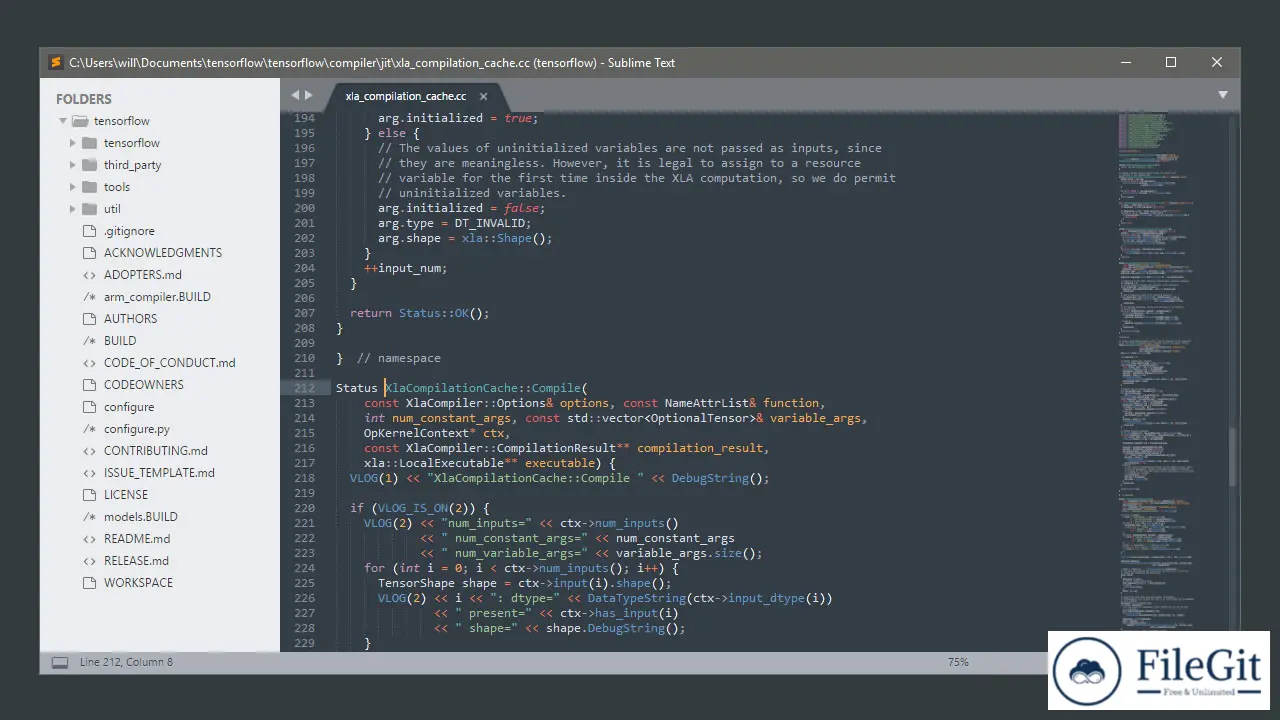Screen dimensions: 1280x720
Task: Click the source icon next to arm_compiler.BUILD
Action: pos(89,297)
